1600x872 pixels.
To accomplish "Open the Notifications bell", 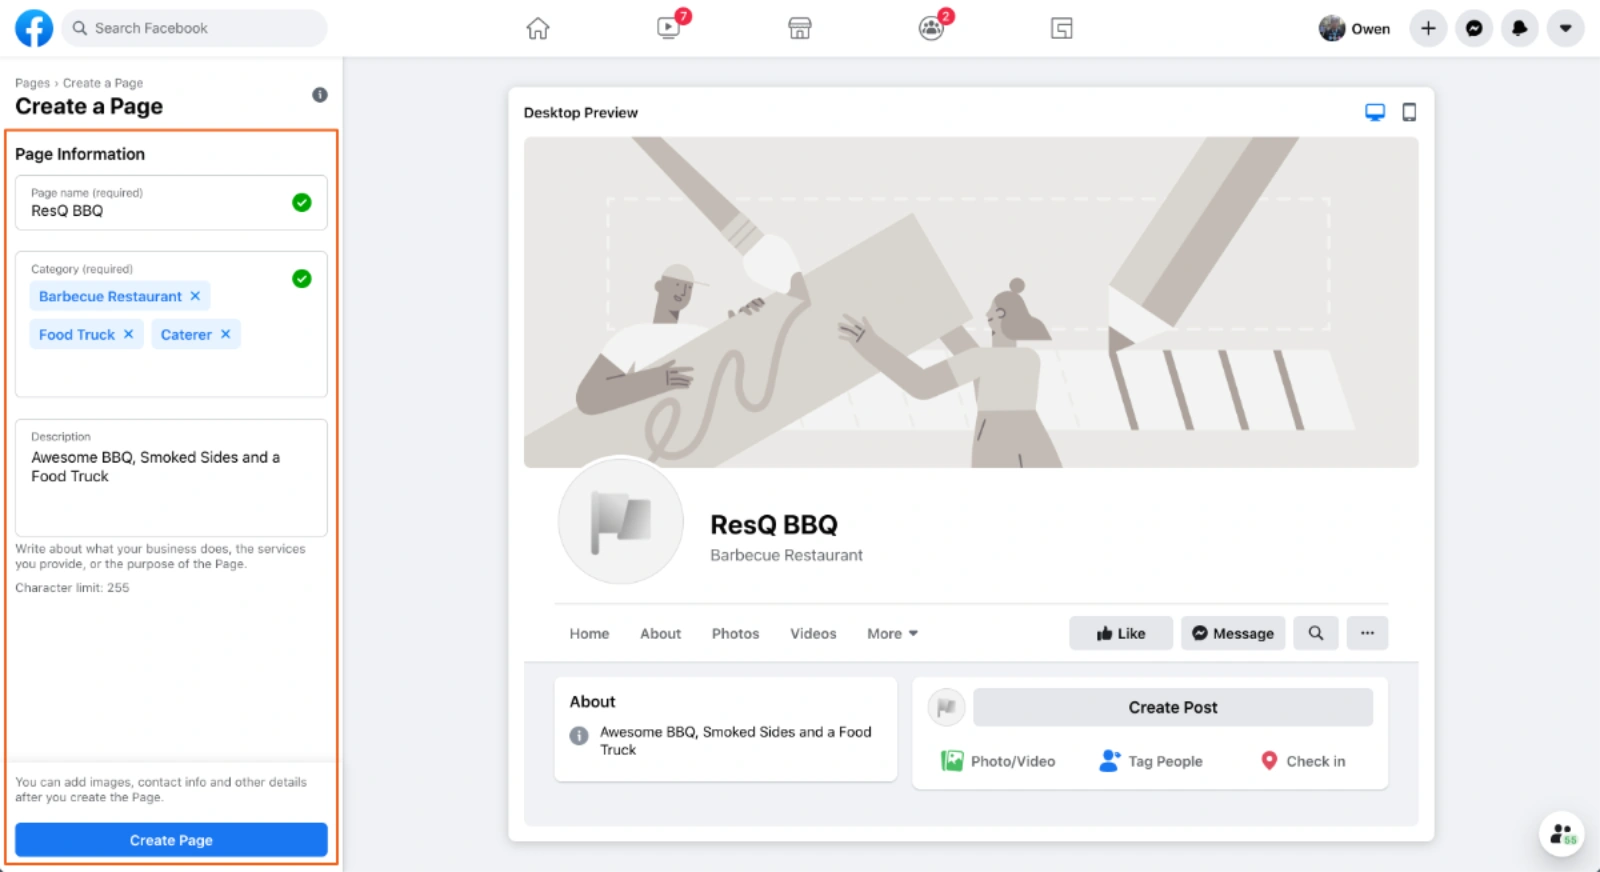I will (1520, 28).
